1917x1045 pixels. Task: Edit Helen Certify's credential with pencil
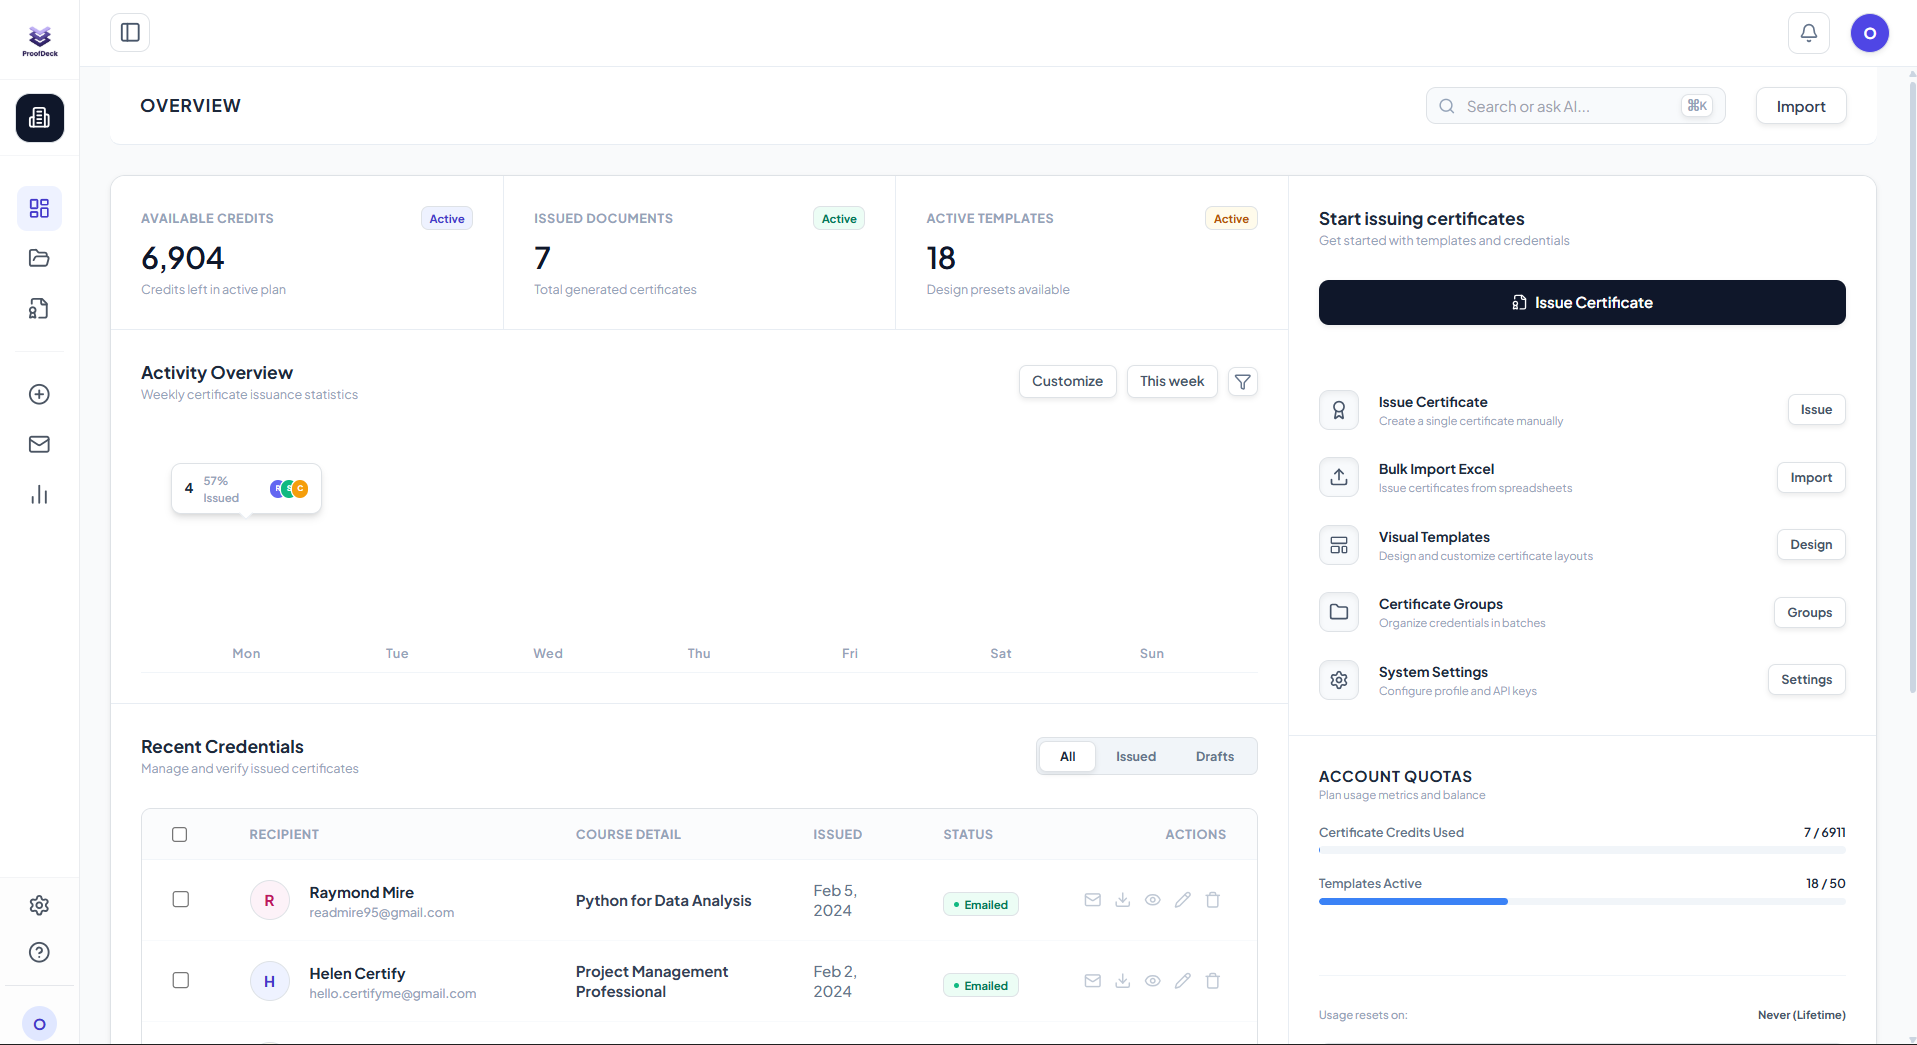(x=1183, y=981)
